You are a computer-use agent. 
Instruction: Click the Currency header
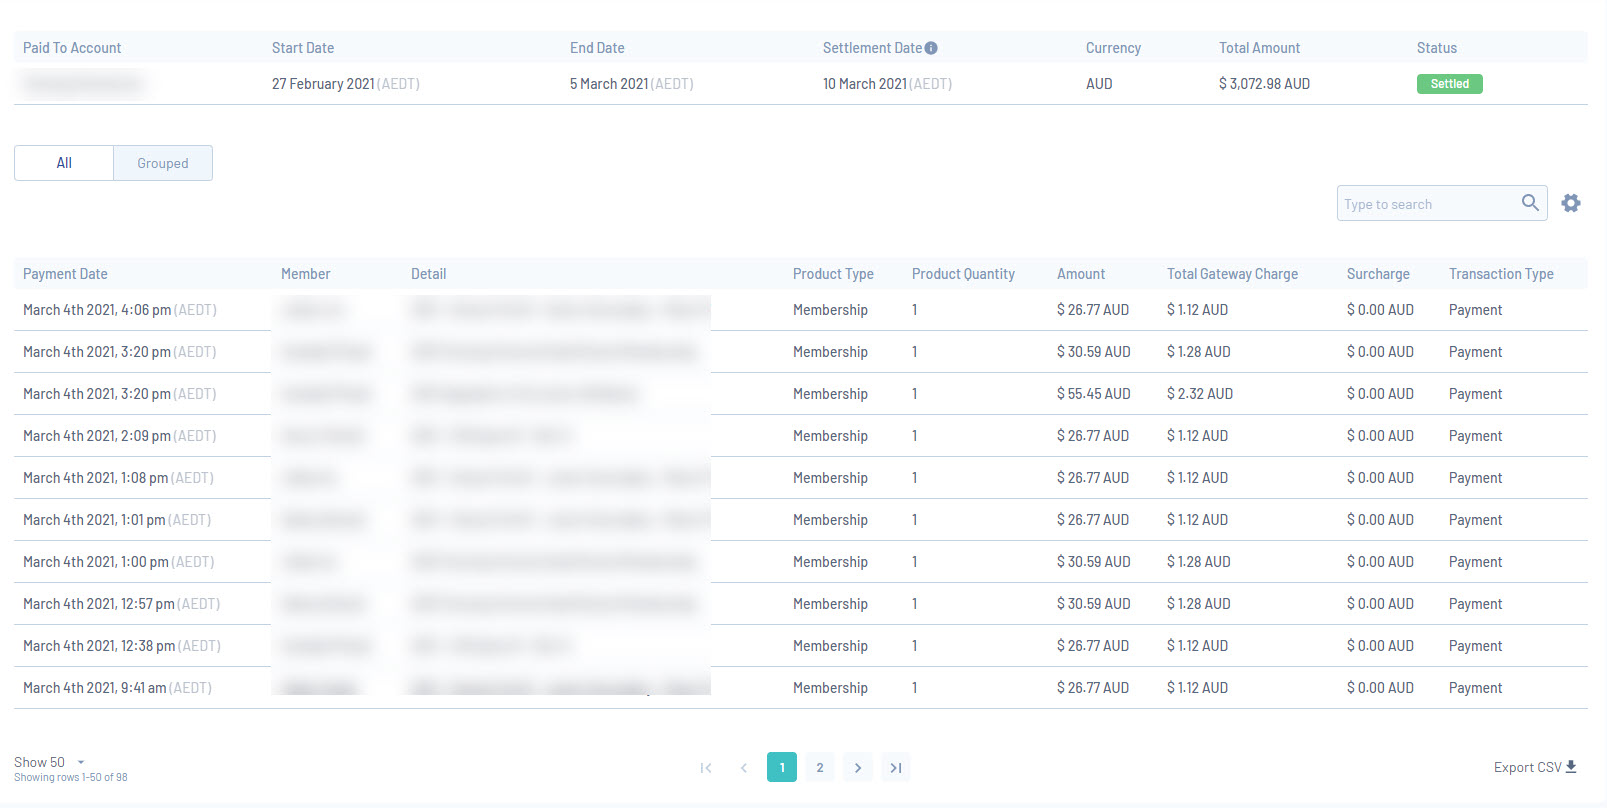point(1113,48)
